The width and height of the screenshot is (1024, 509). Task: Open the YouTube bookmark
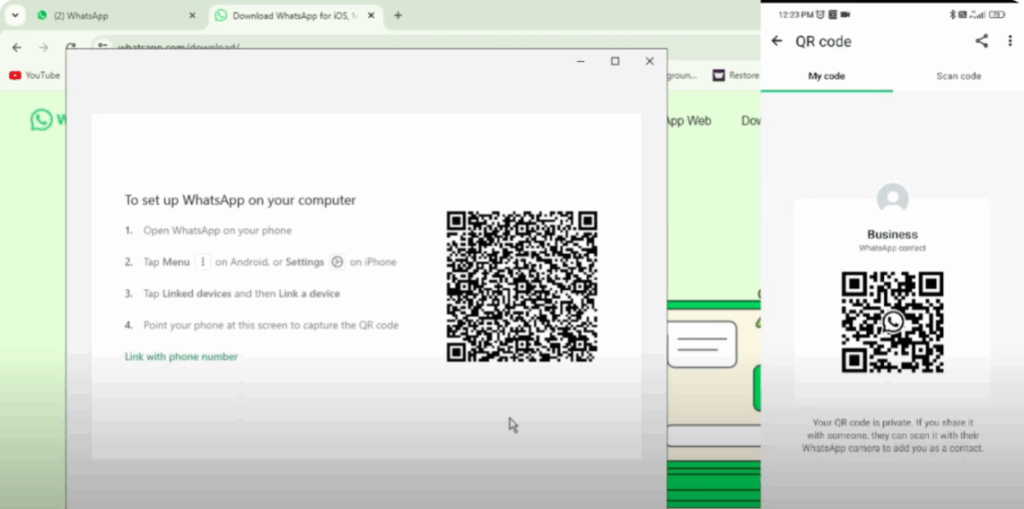[x=34, y=75]
